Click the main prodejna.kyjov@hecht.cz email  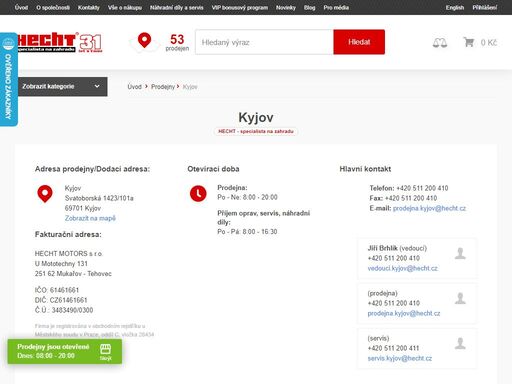(x=429, y=208)
